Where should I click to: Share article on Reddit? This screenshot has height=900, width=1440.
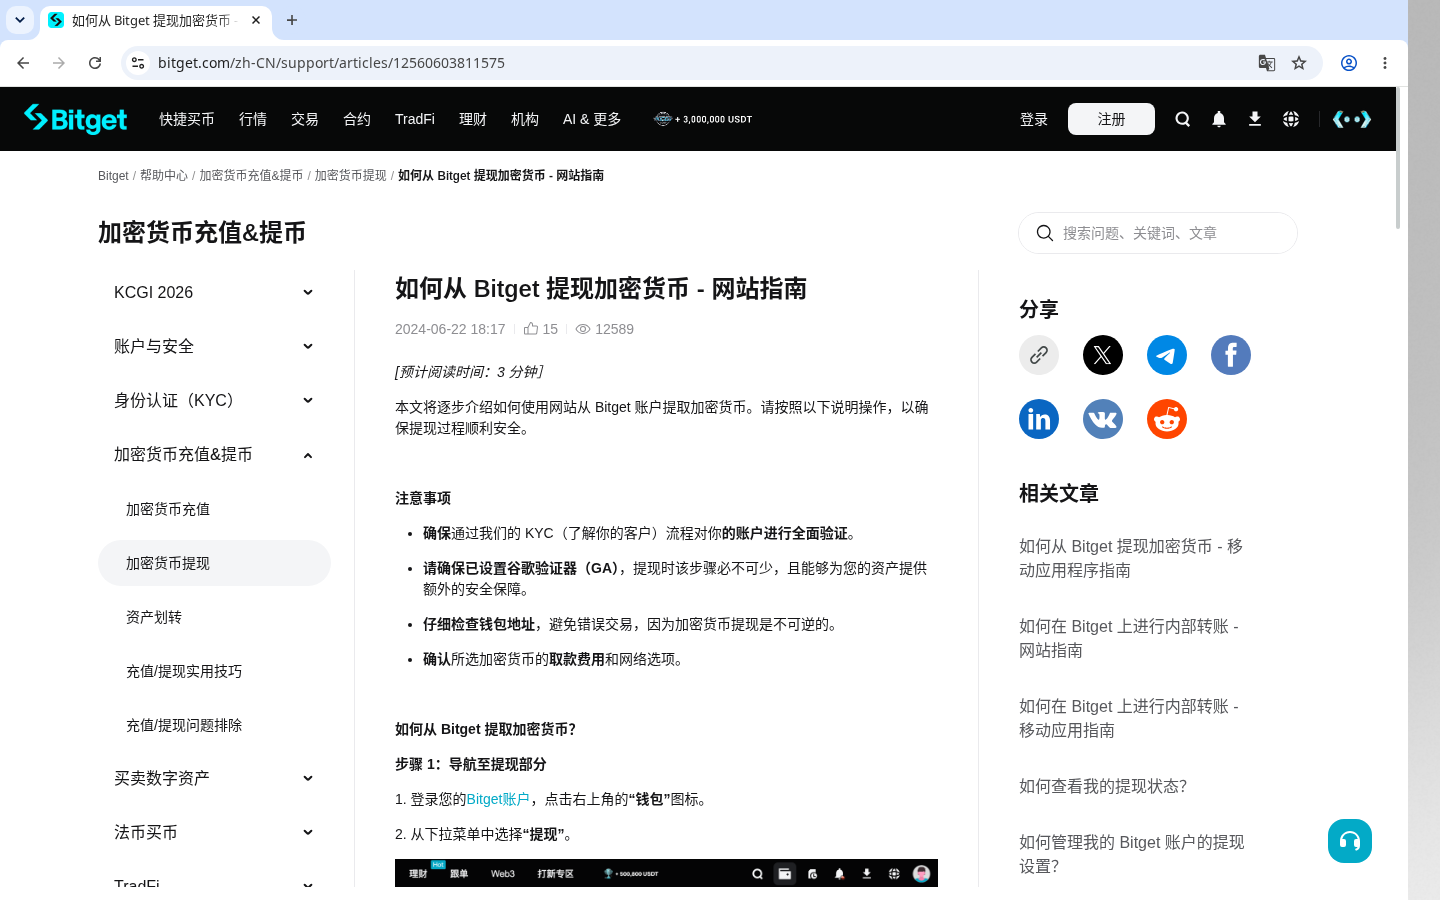tap(1166, 419)
